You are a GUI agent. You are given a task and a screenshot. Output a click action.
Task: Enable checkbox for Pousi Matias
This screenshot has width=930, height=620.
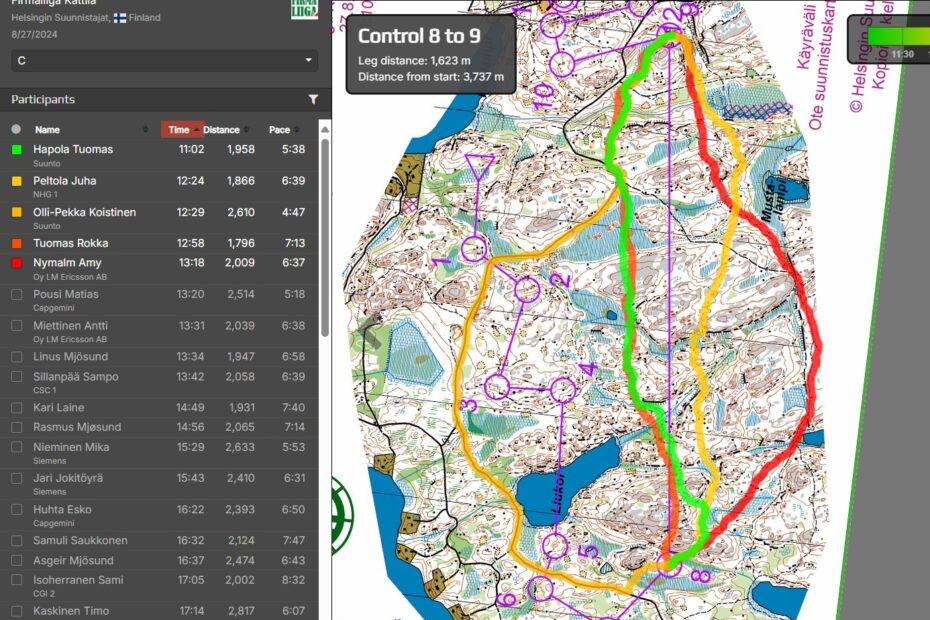16,295
